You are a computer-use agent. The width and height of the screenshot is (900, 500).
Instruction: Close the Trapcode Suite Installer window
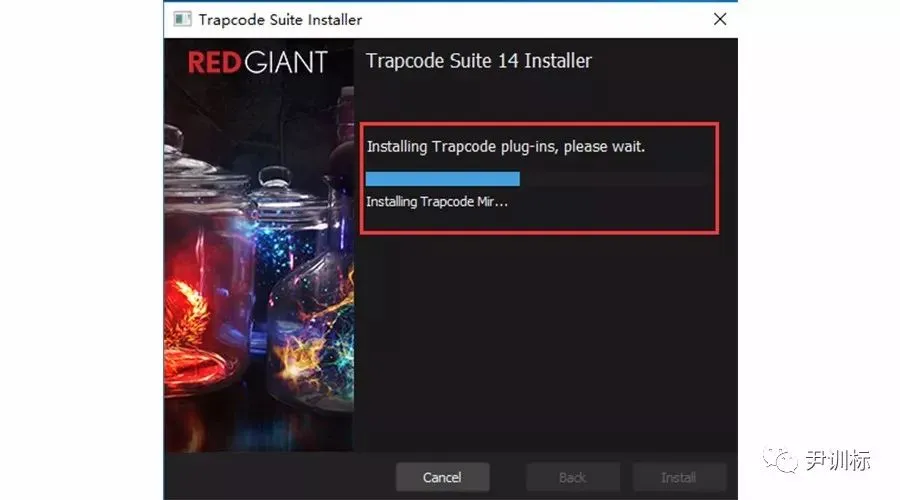720,20
